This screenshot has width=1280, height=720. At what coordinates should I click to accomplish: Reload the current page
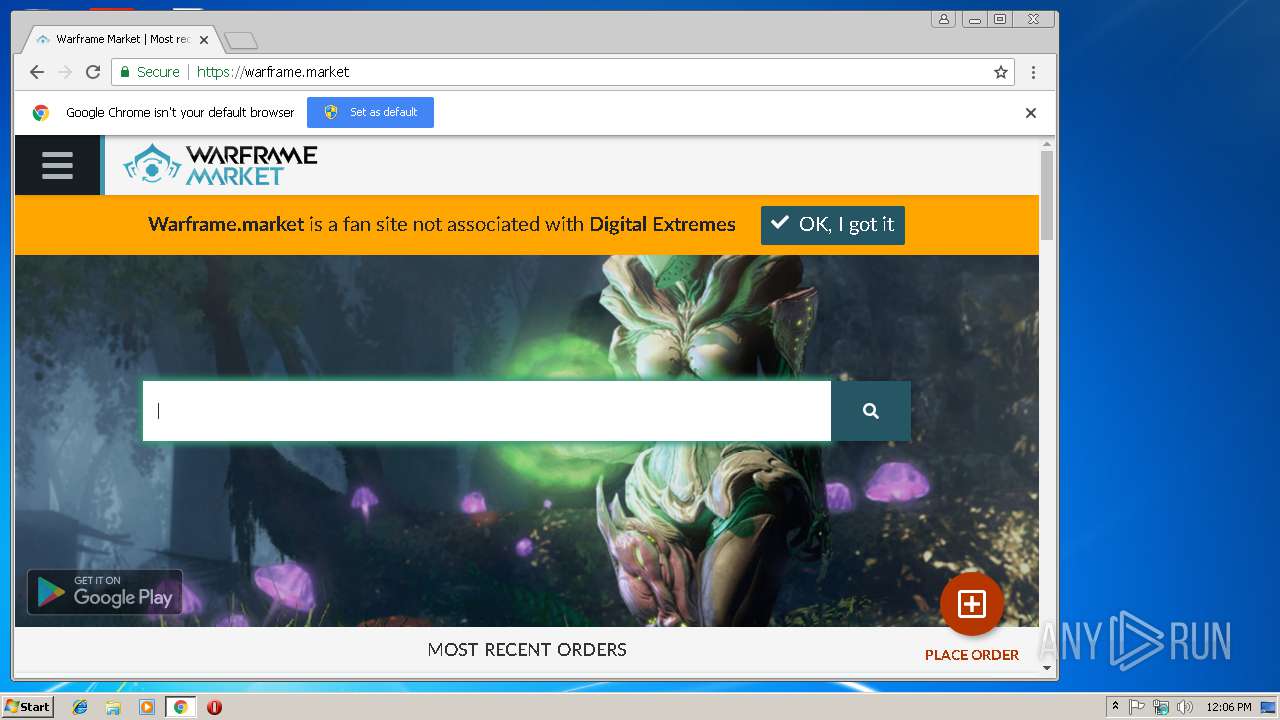tap(93, 72)
